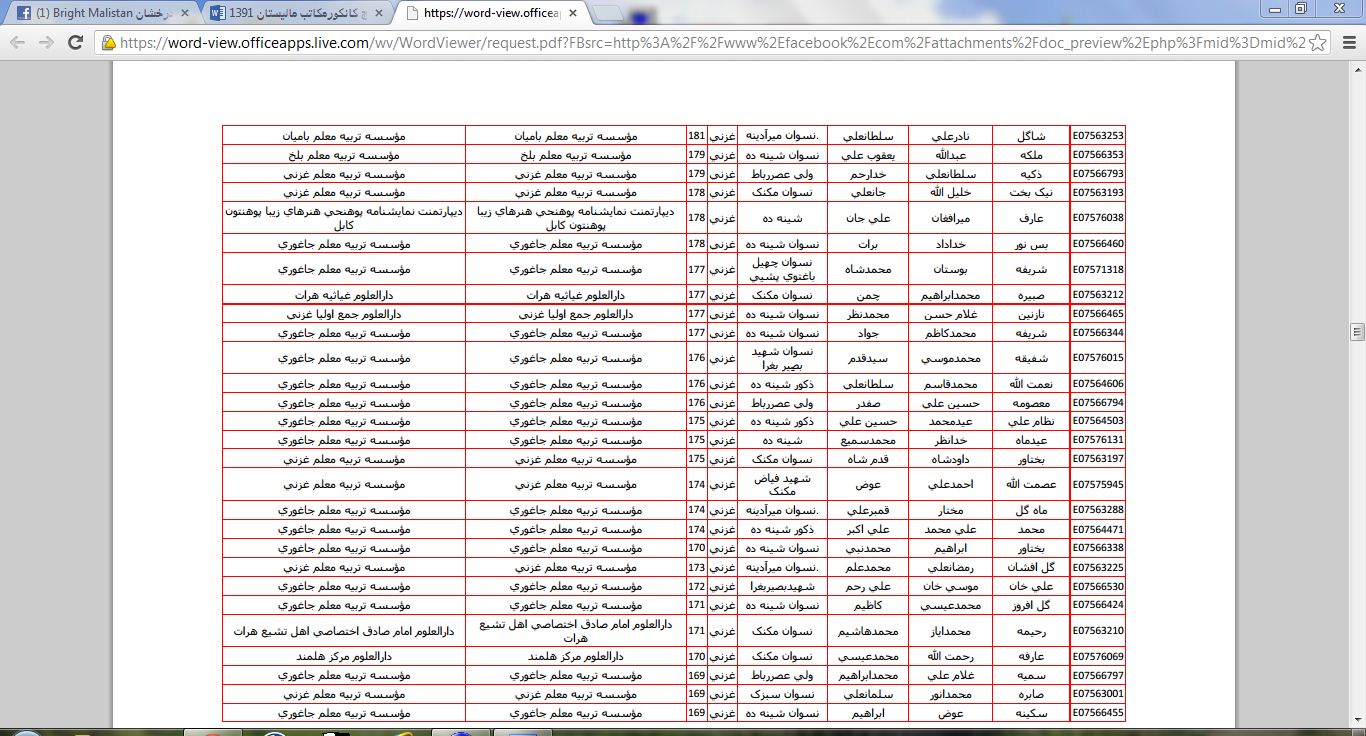Screen dimensions: 1366x736
Task: Click score 181 in the E07563253 row
Action: (697, 135)
